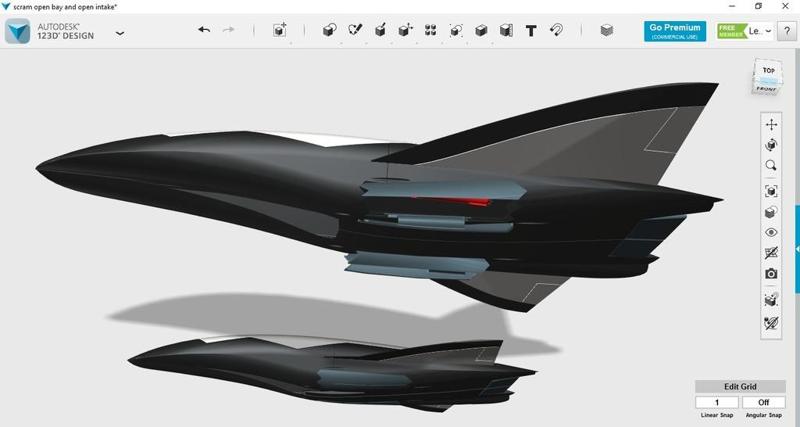800x427 pixels.
Task: Select the Zoom magnifier tool
Action: click(771, 165)
